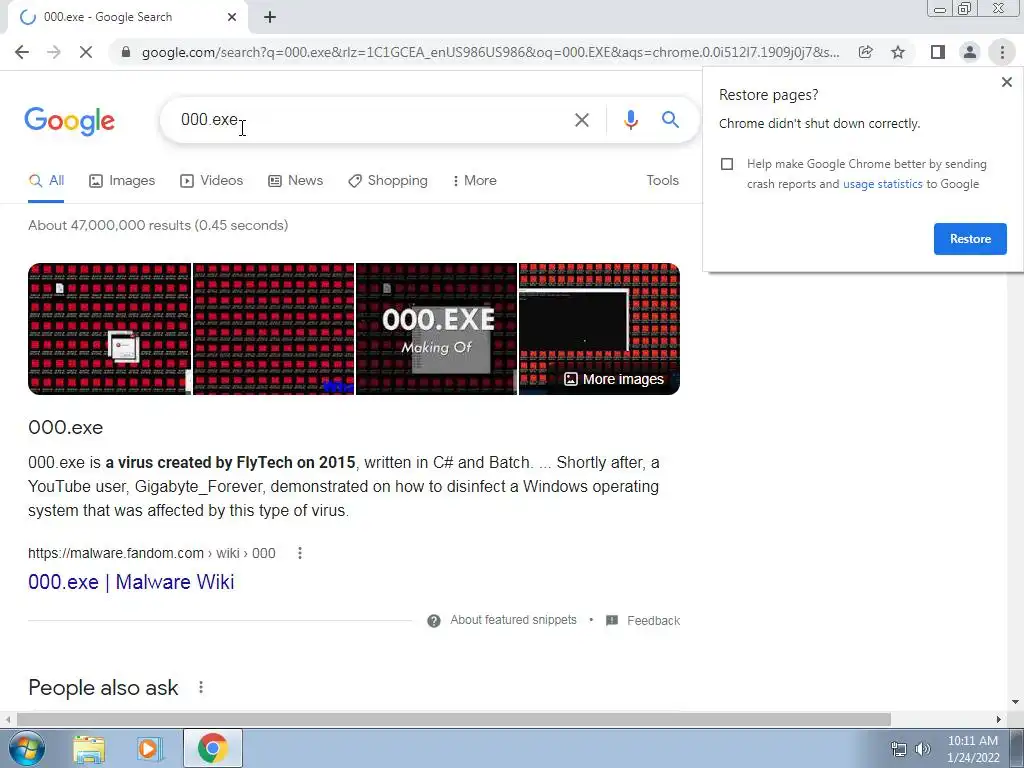Image resolution: width=1024 pixels, height=768 pixels.
Task: Open Chrome three-dot menu
Action: pos(1002,52)
